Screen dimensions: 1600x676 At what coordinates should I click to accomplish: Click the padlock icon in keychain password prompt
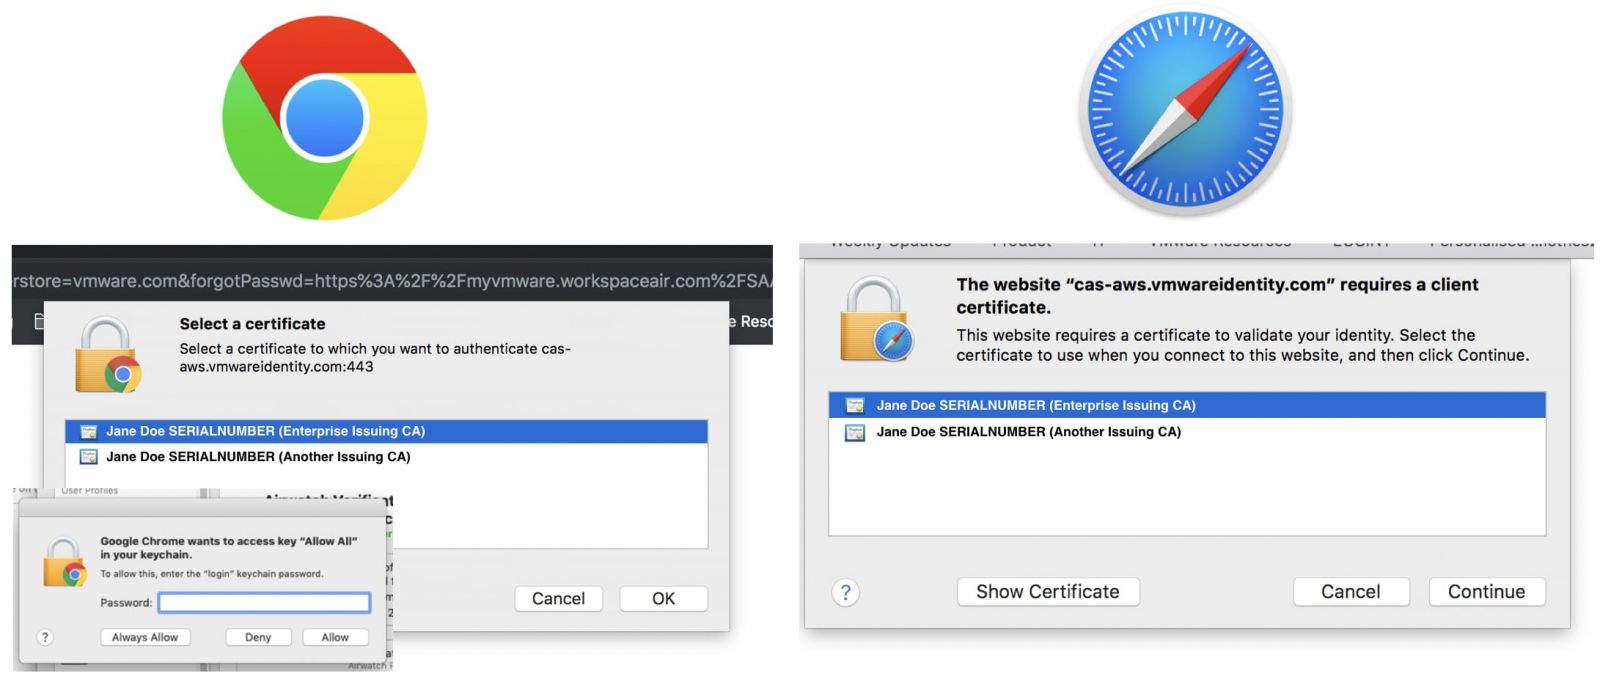pyautogui.click(x=64, y=562)
